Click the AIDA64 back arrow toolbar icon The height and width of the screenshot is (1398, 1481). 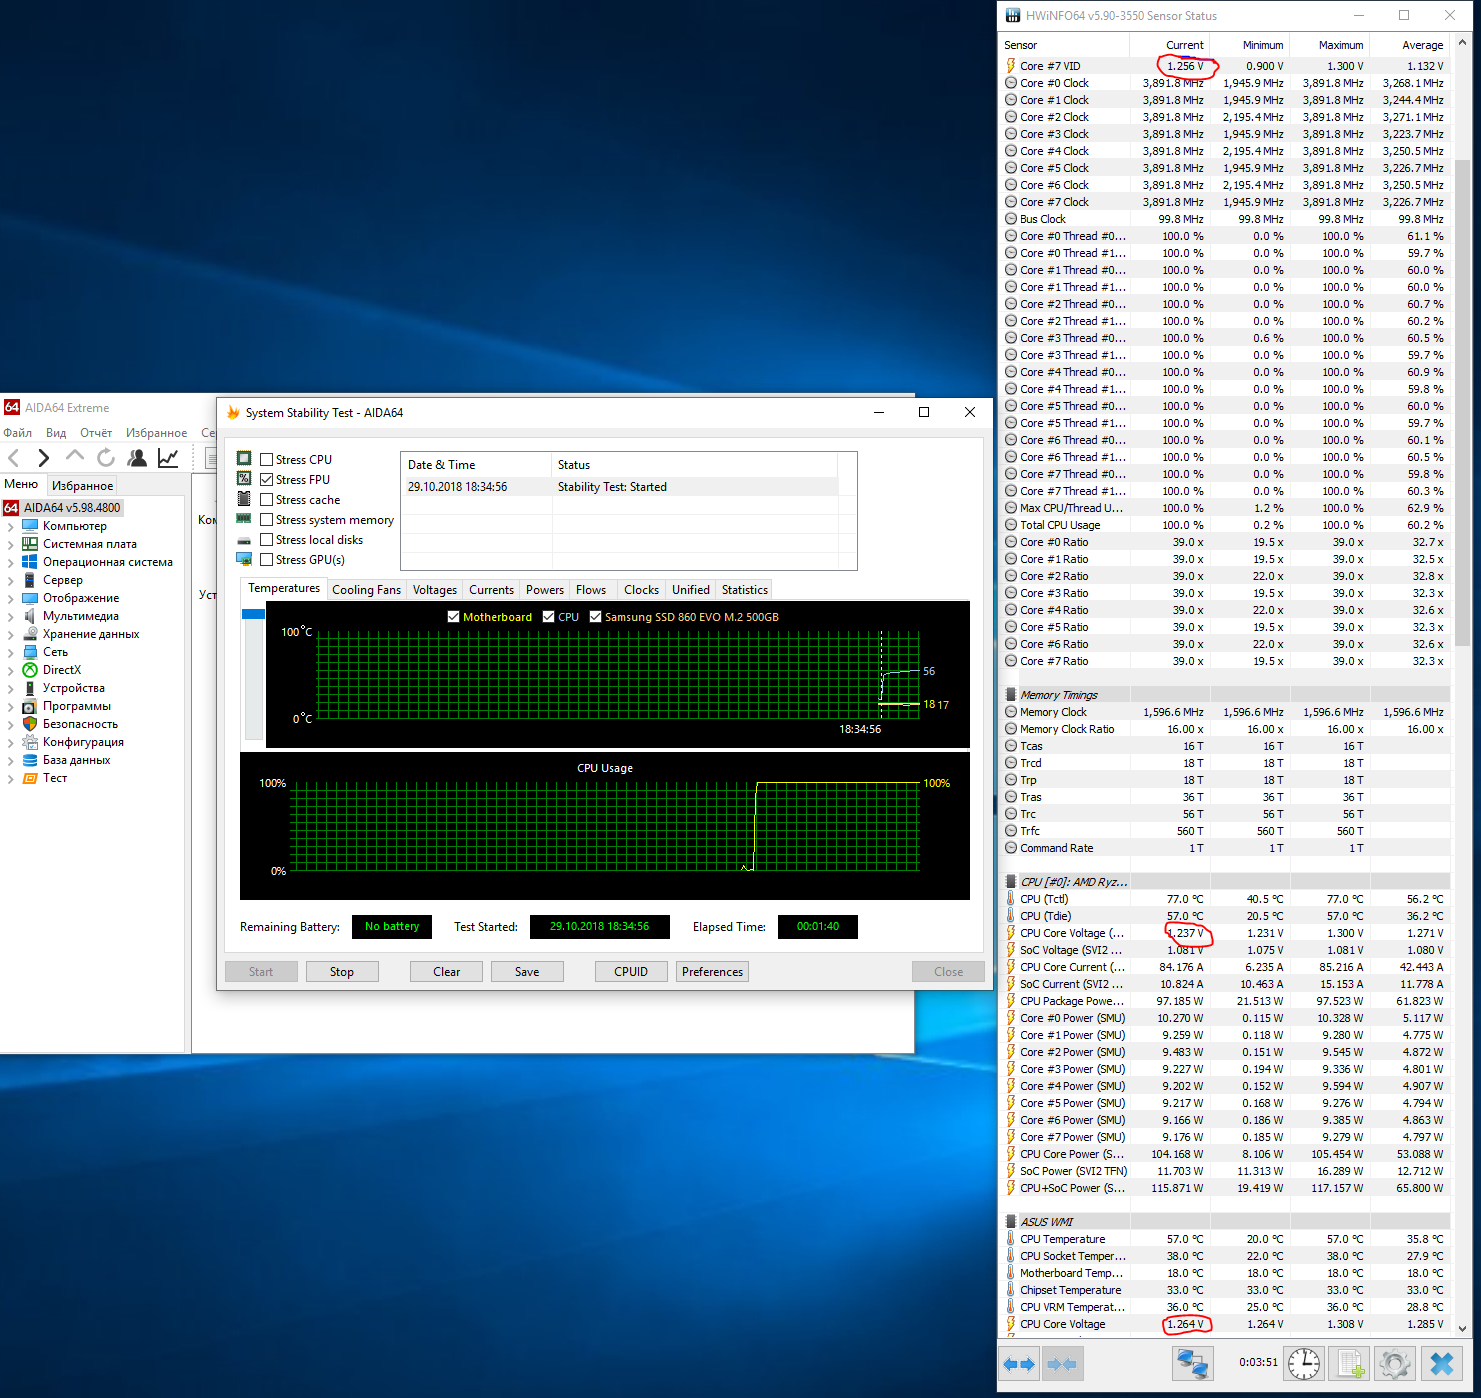pos(14,458)
